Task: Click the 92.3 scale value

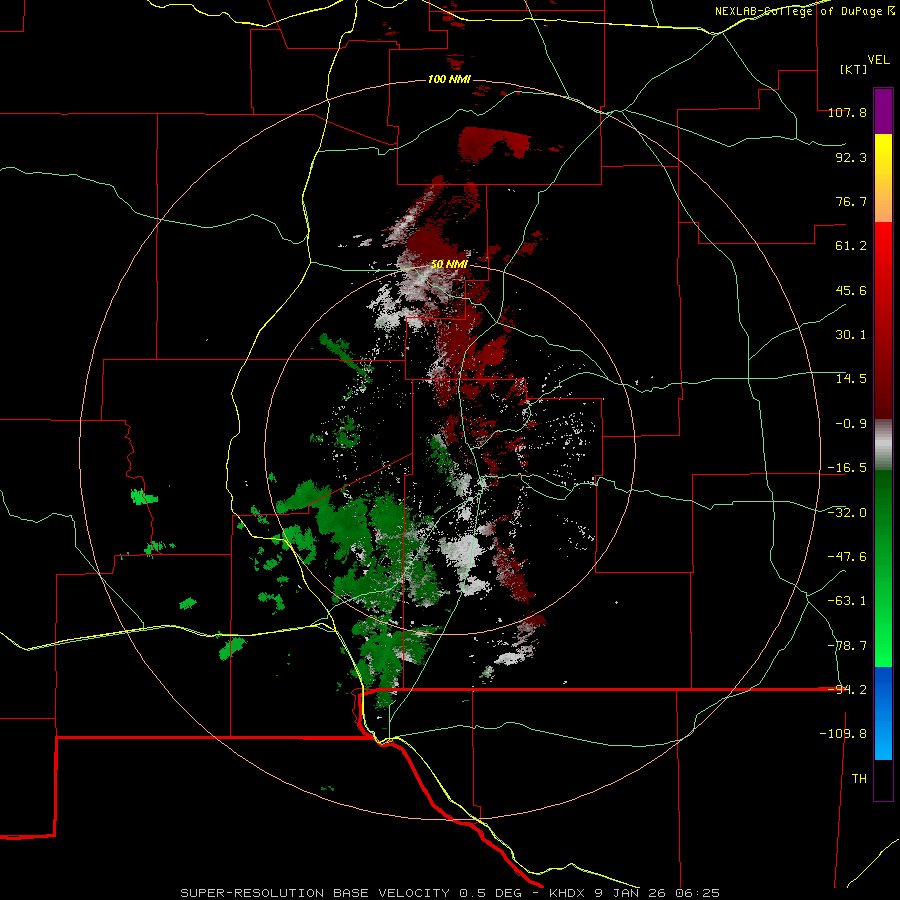Action: tap(851, 157)
